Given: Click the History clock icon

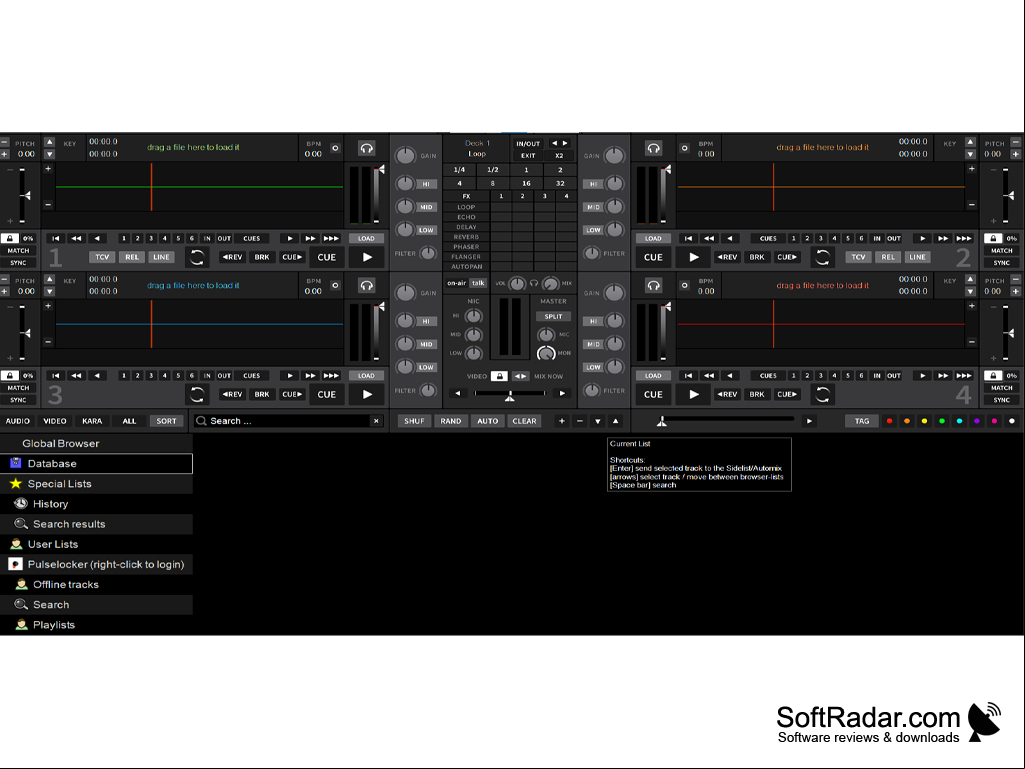Looking at the screenshot, I should (x=21, y=504).
